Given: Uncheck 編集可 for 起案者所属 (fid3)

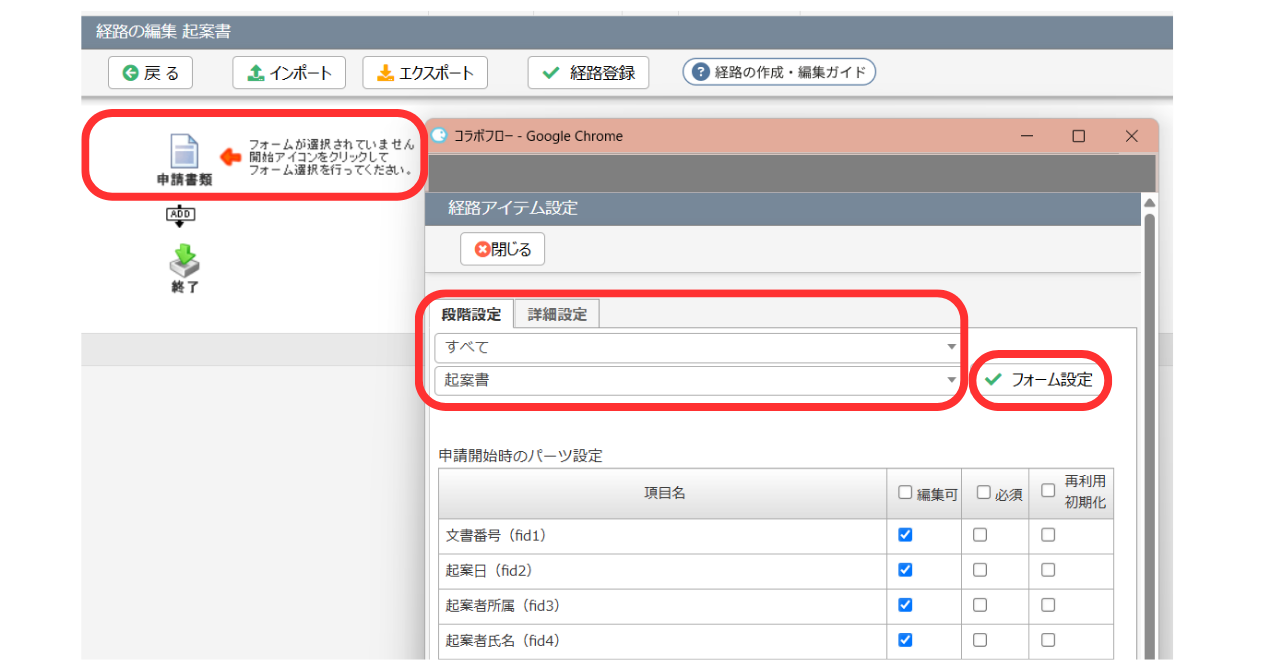Looking at the screenshot, I should [x=905, y=605].
